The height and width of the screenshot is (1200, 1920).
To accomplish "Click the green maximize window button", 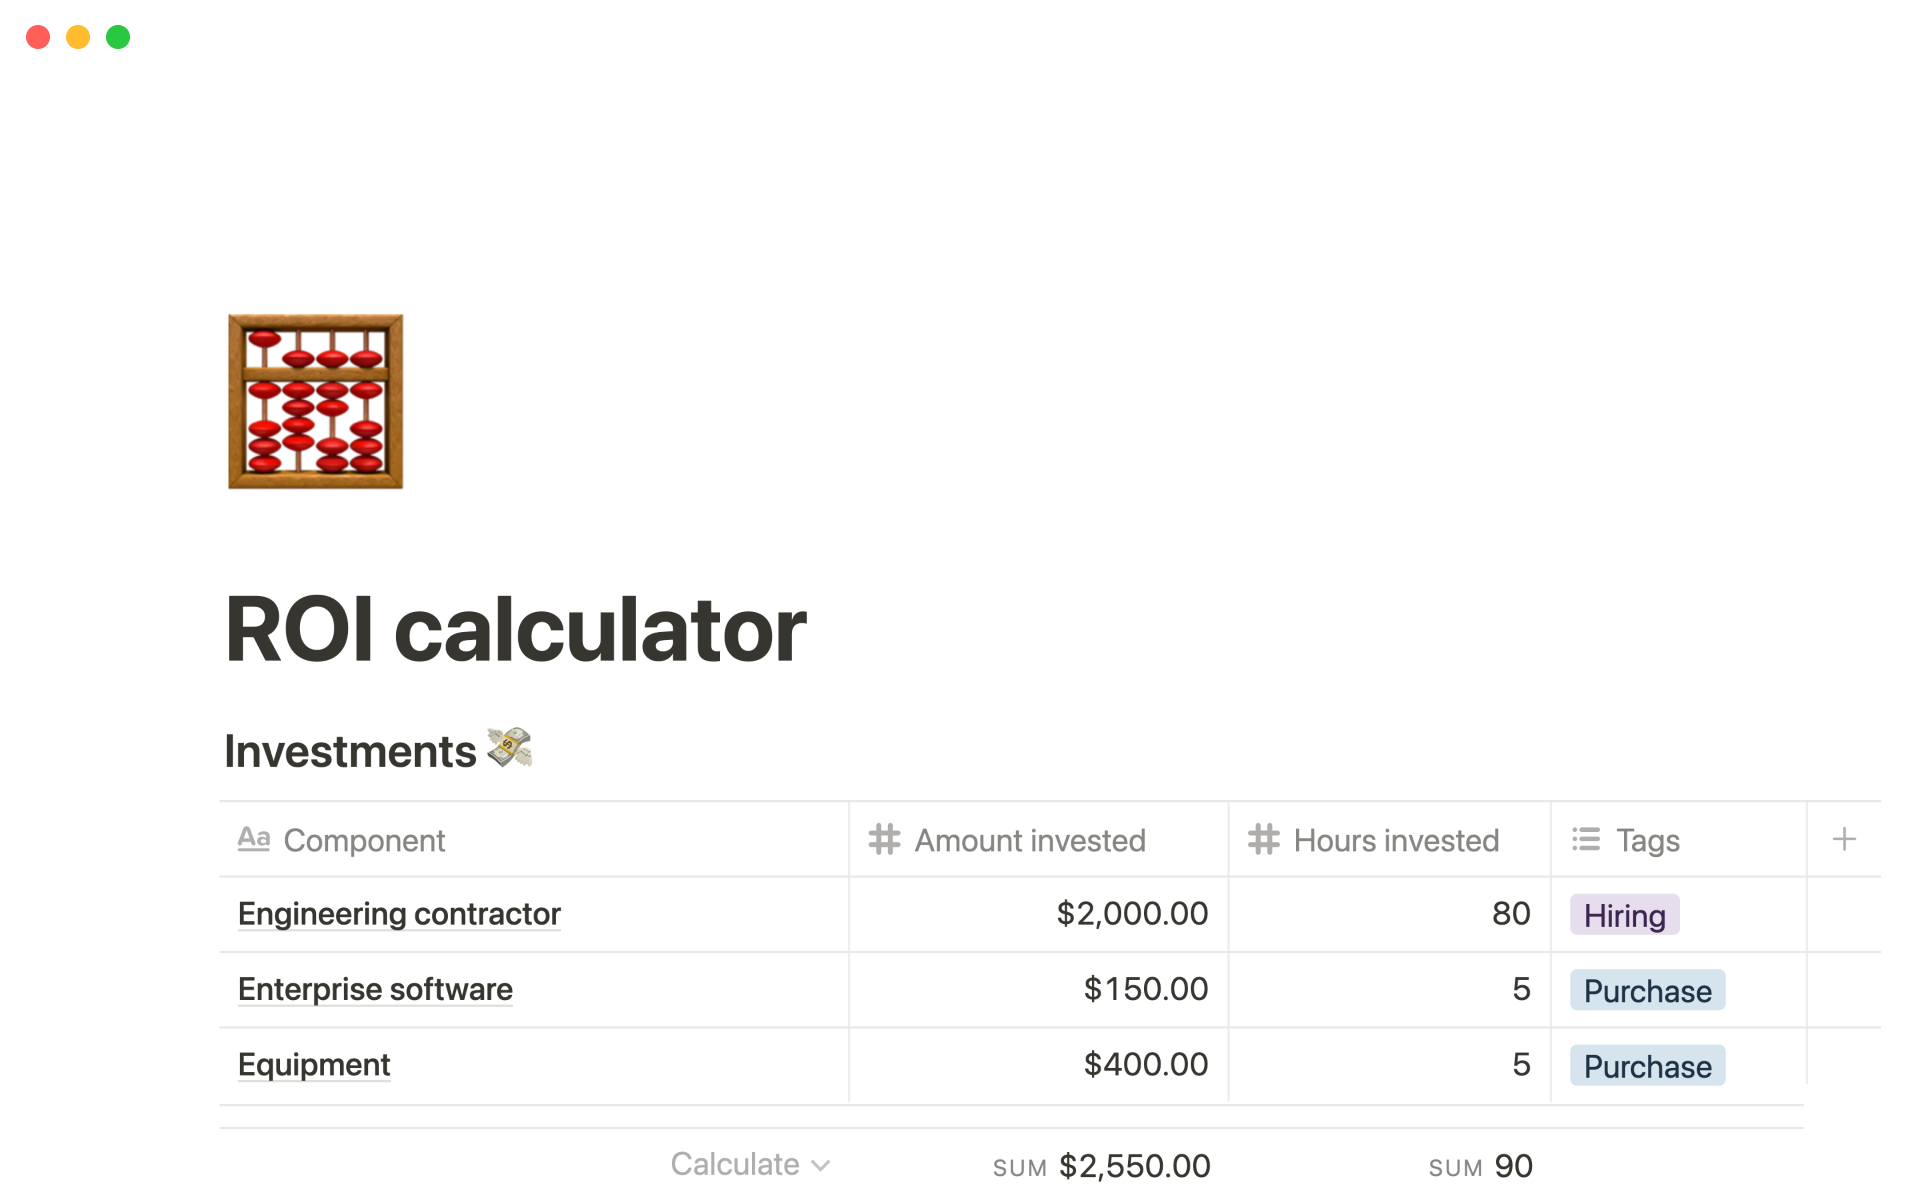I will pyautogui.click(x=118, y=37).
